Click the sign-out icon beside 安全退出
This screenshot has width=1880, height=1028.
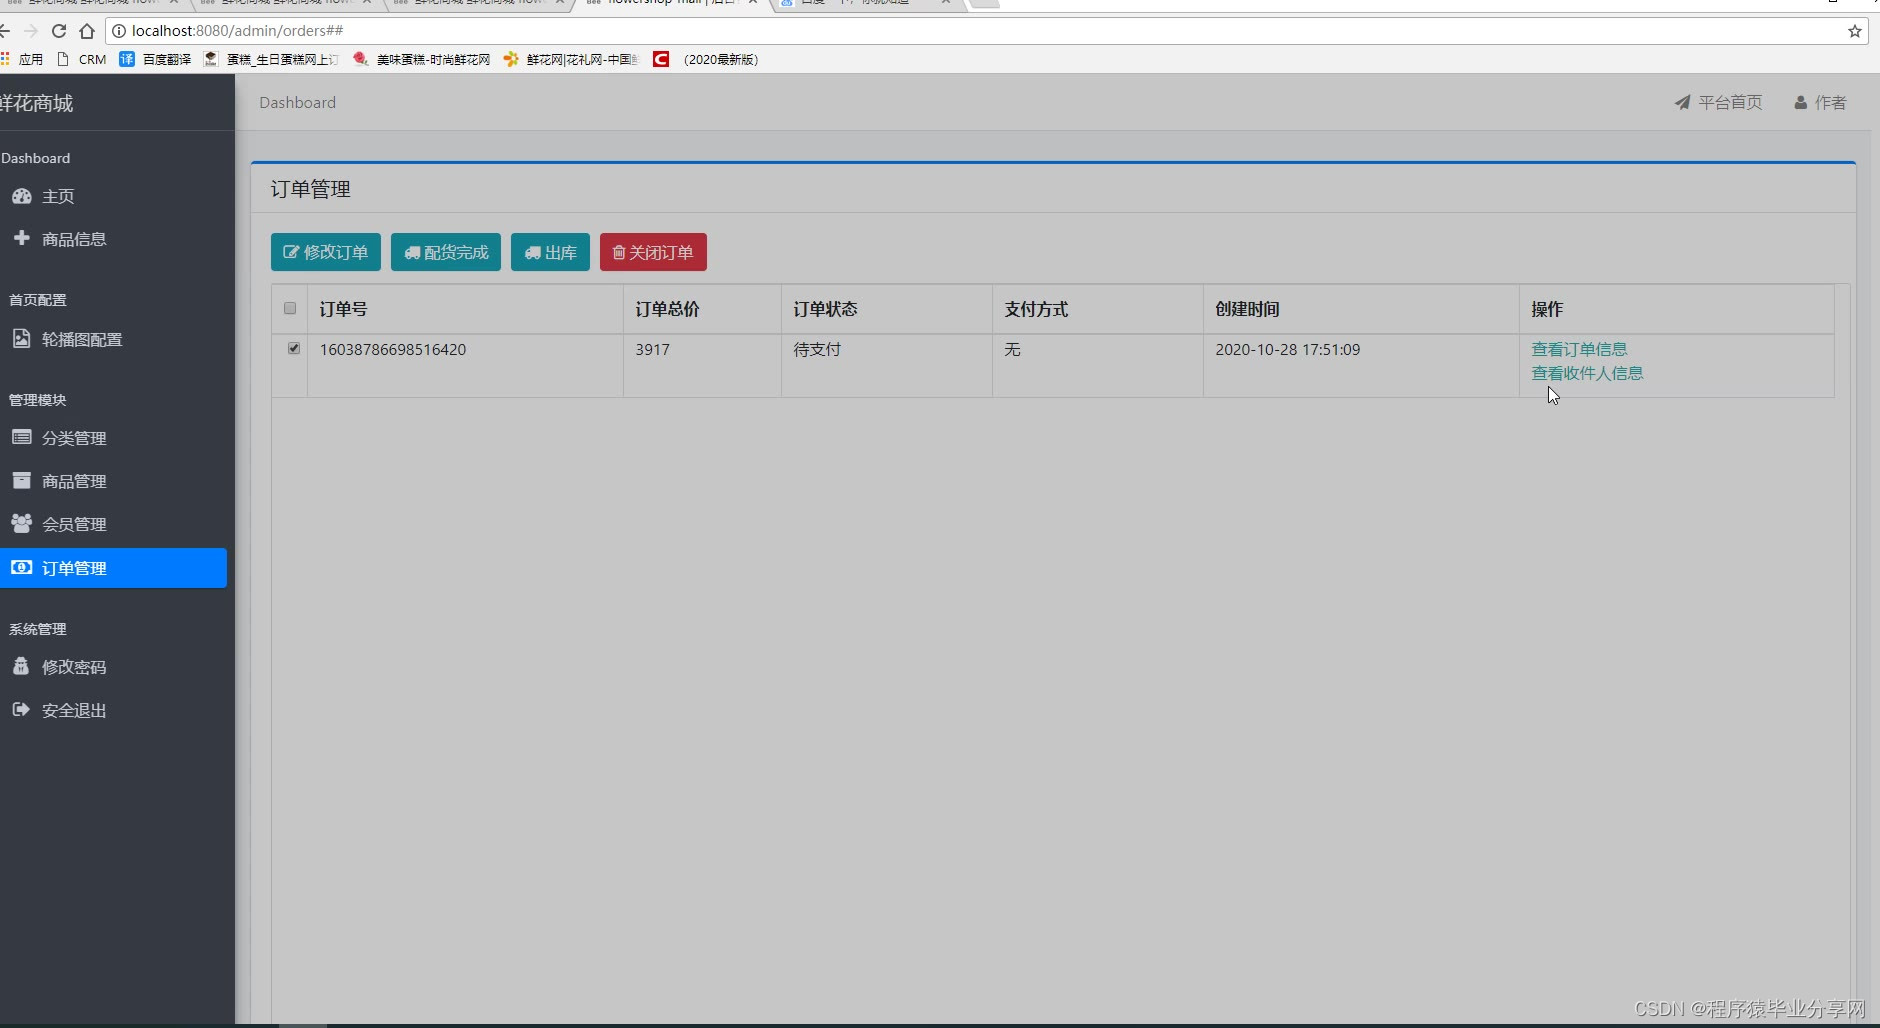21,709
